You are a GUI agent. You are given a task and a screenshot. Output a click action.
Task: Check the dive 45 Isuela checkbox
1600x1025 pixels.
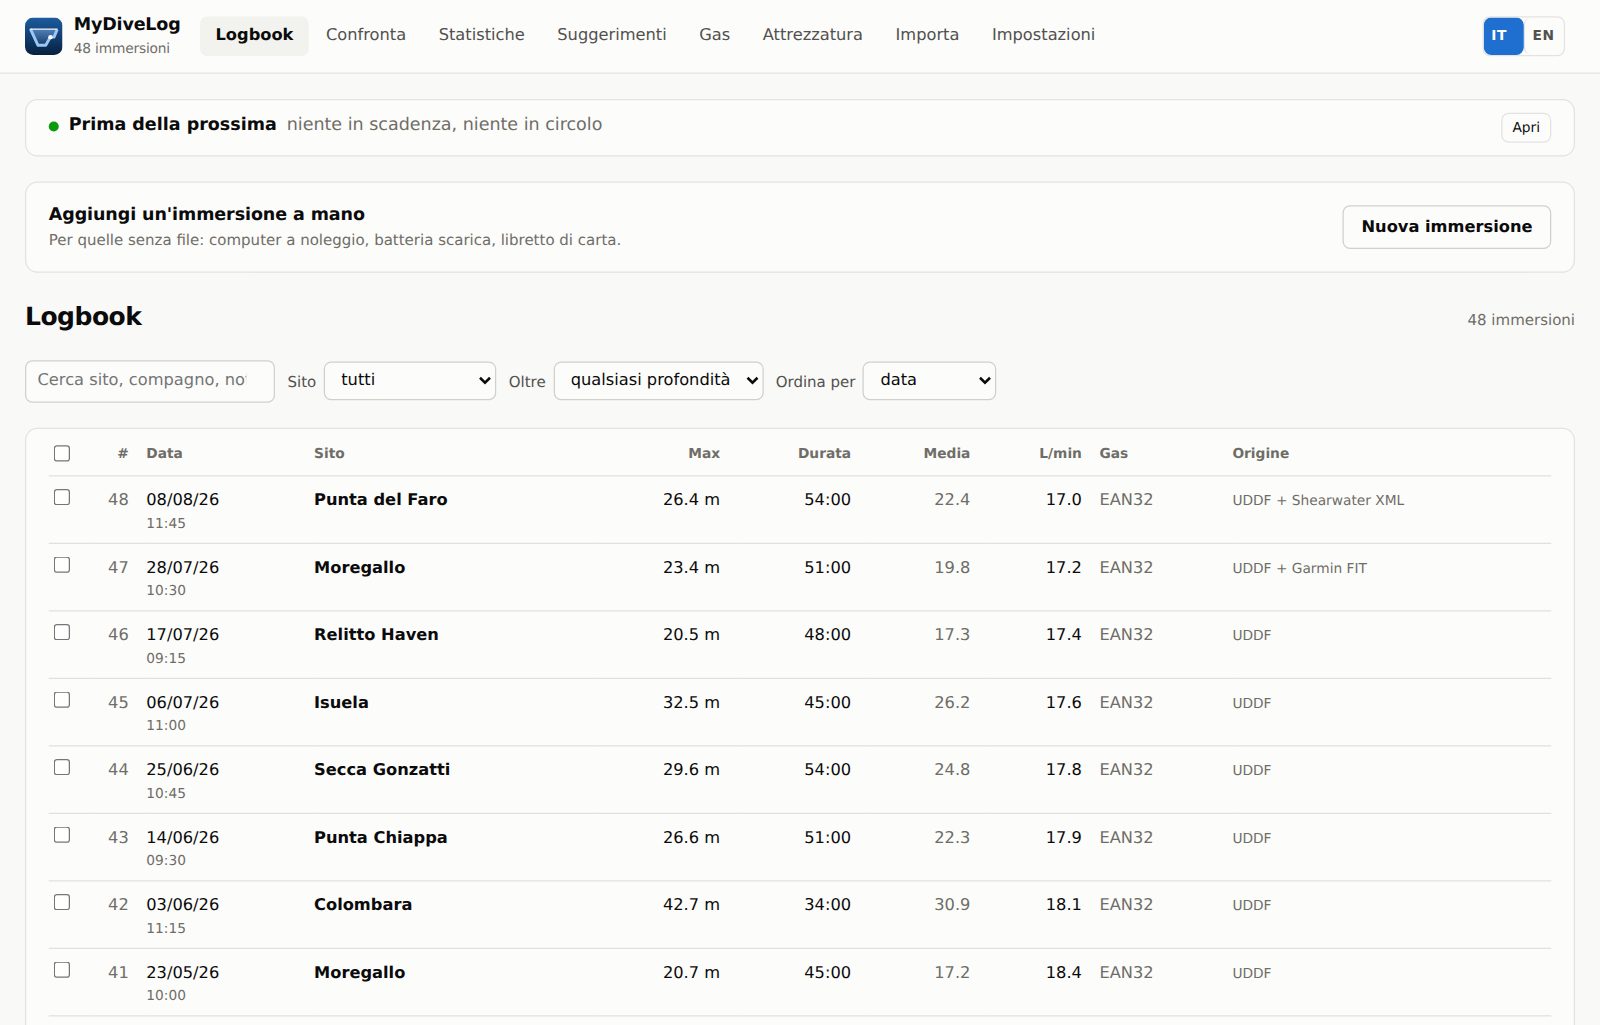click(62, 701)
